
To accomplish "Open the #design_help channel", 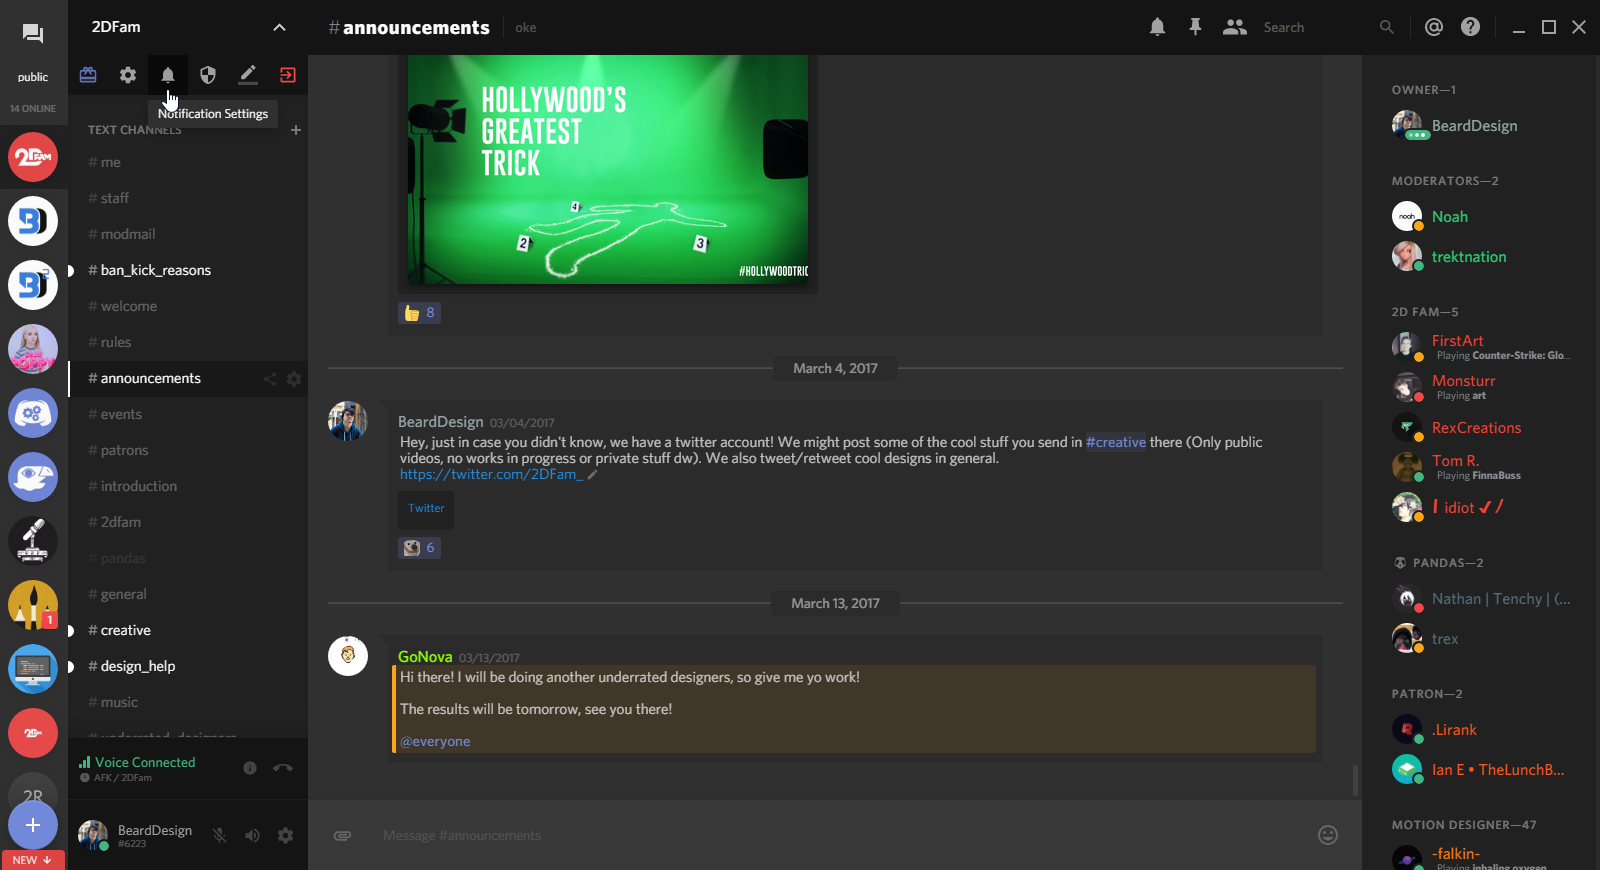I will tap(187, 666).
